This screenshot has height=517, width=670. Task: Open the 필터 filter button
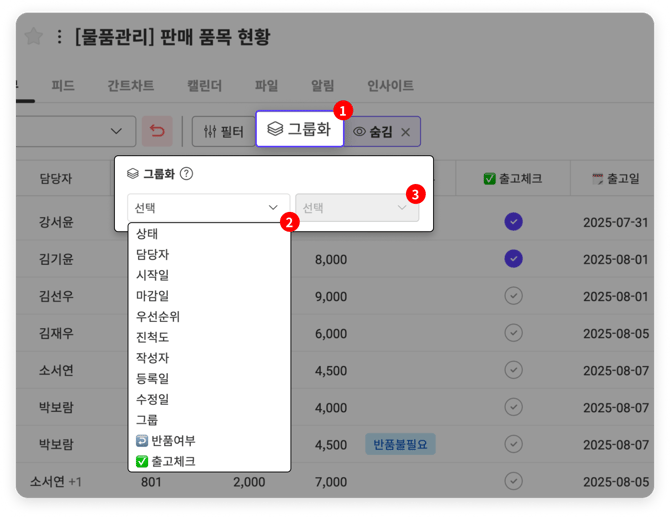tap(218, 131)
